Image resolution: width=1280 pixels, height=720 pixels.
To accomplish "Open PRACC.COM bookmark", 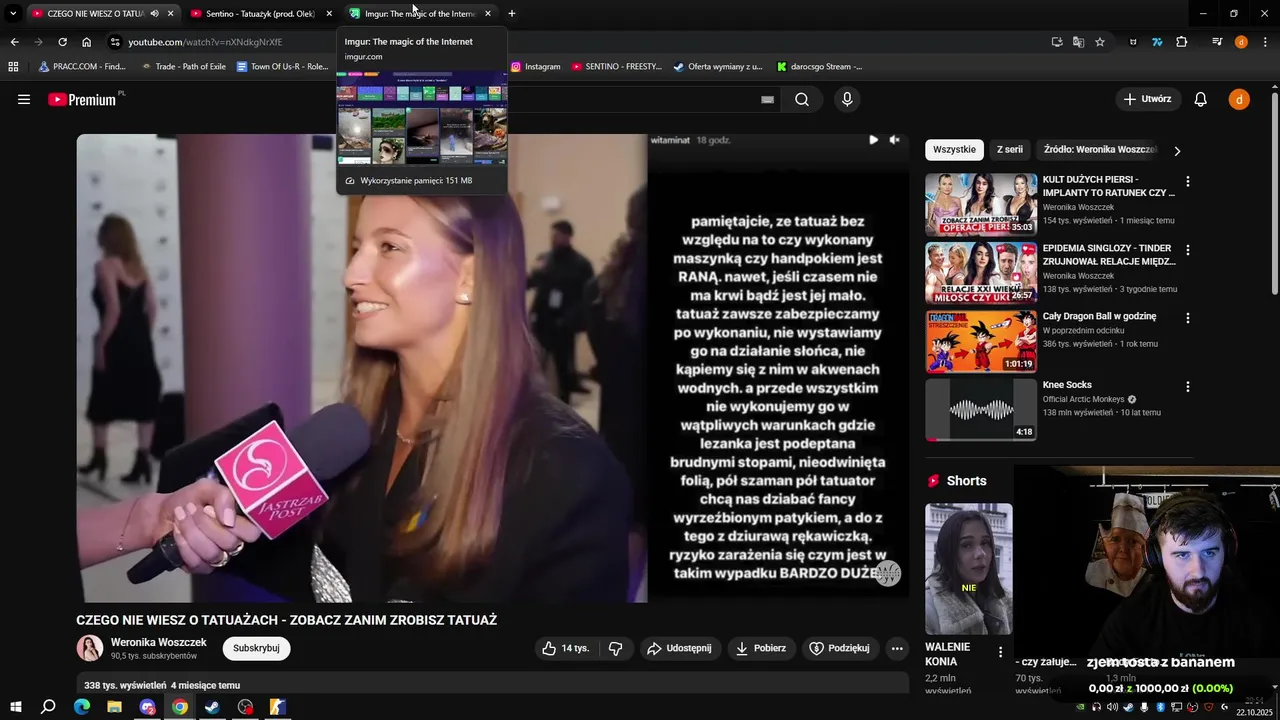I will pos(82,67).
